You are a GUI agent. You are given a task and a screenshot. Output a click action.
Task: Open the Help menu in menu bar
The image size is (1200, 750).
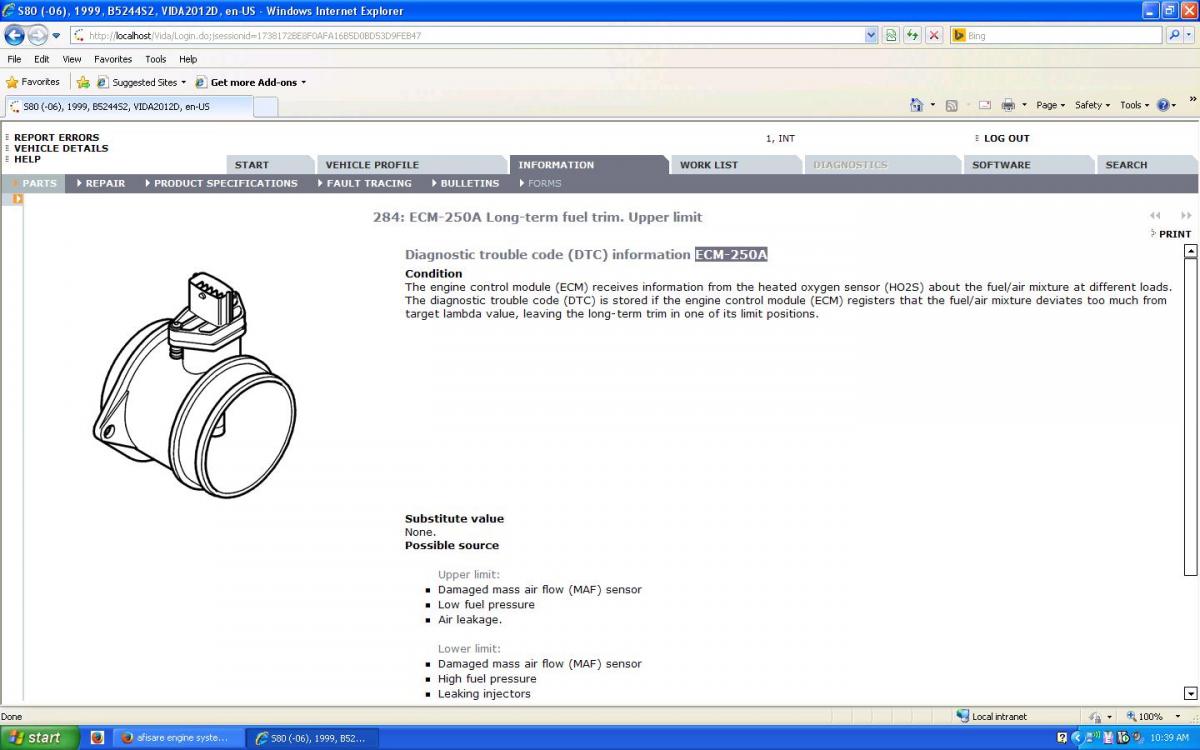click(188, 59)
